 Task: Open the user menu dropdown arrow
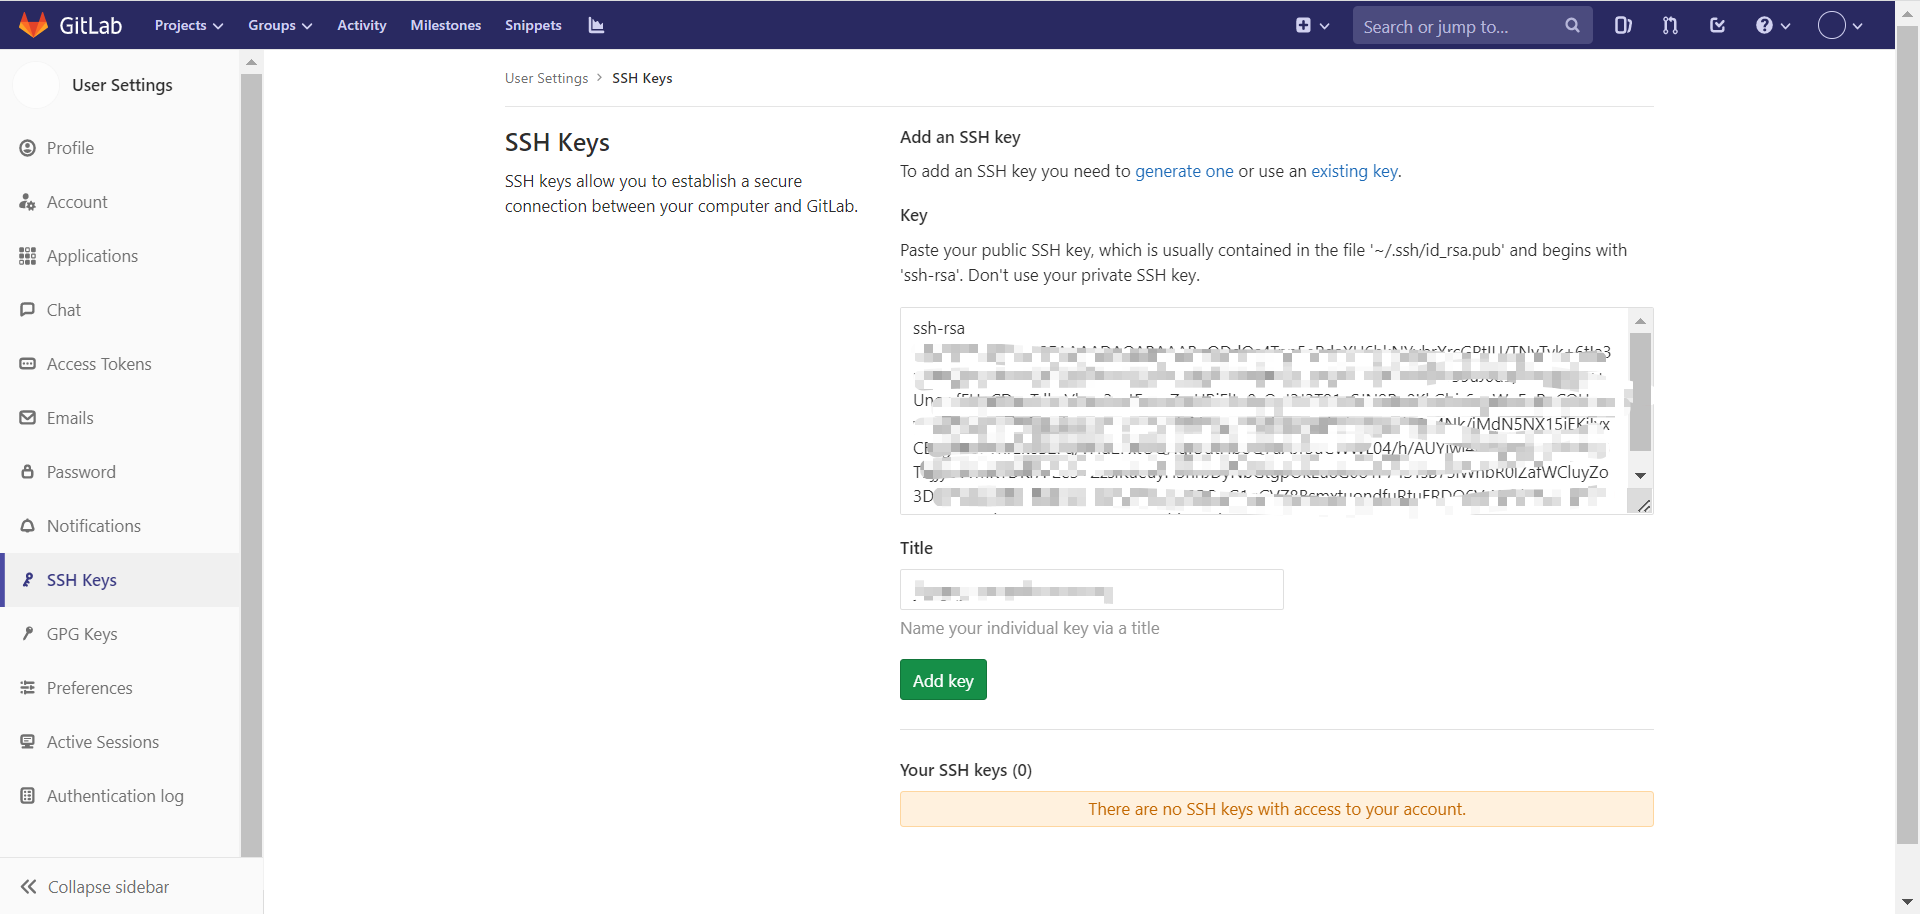1857,26
